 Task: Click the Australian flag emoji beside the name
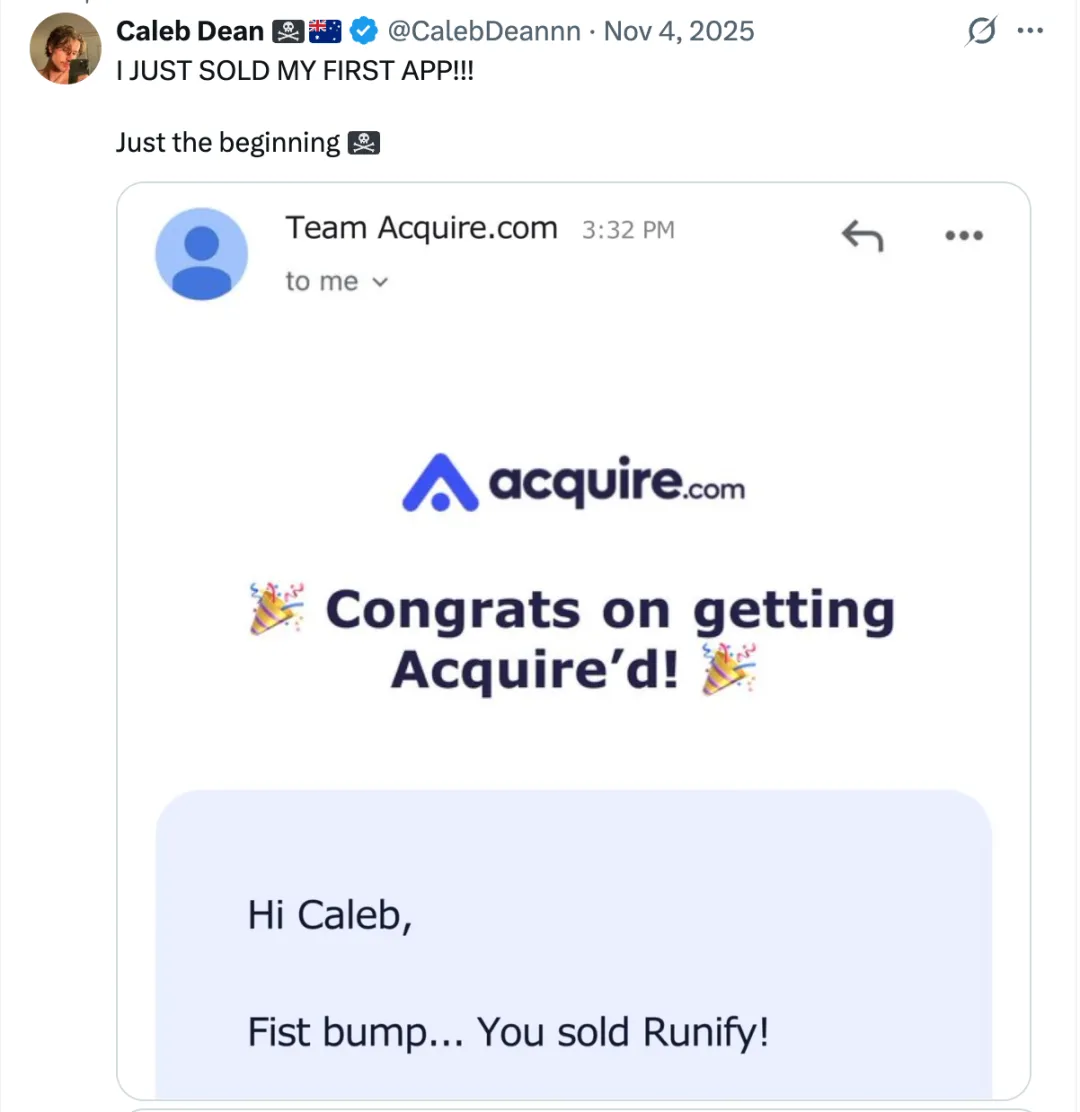click(325, 32)
